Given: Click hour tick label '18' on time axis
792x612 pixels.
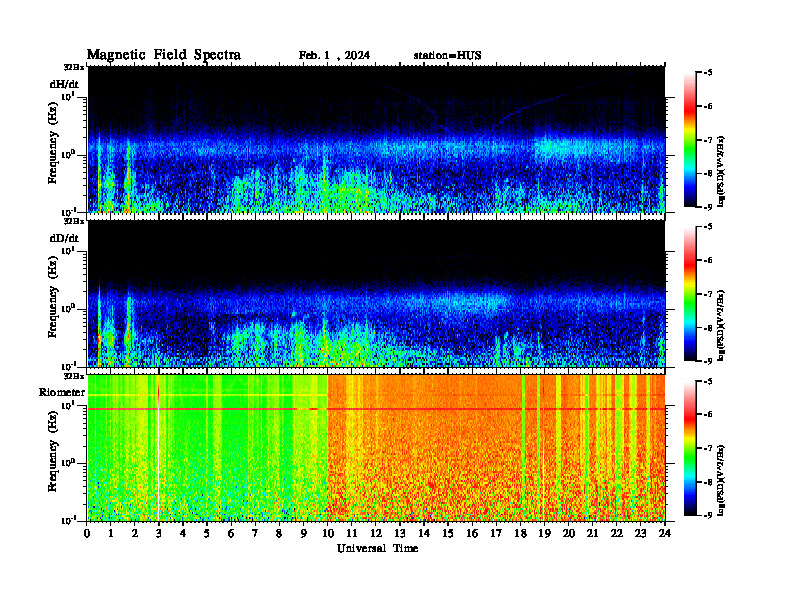Looking at the screenshot, I should 520,533.
